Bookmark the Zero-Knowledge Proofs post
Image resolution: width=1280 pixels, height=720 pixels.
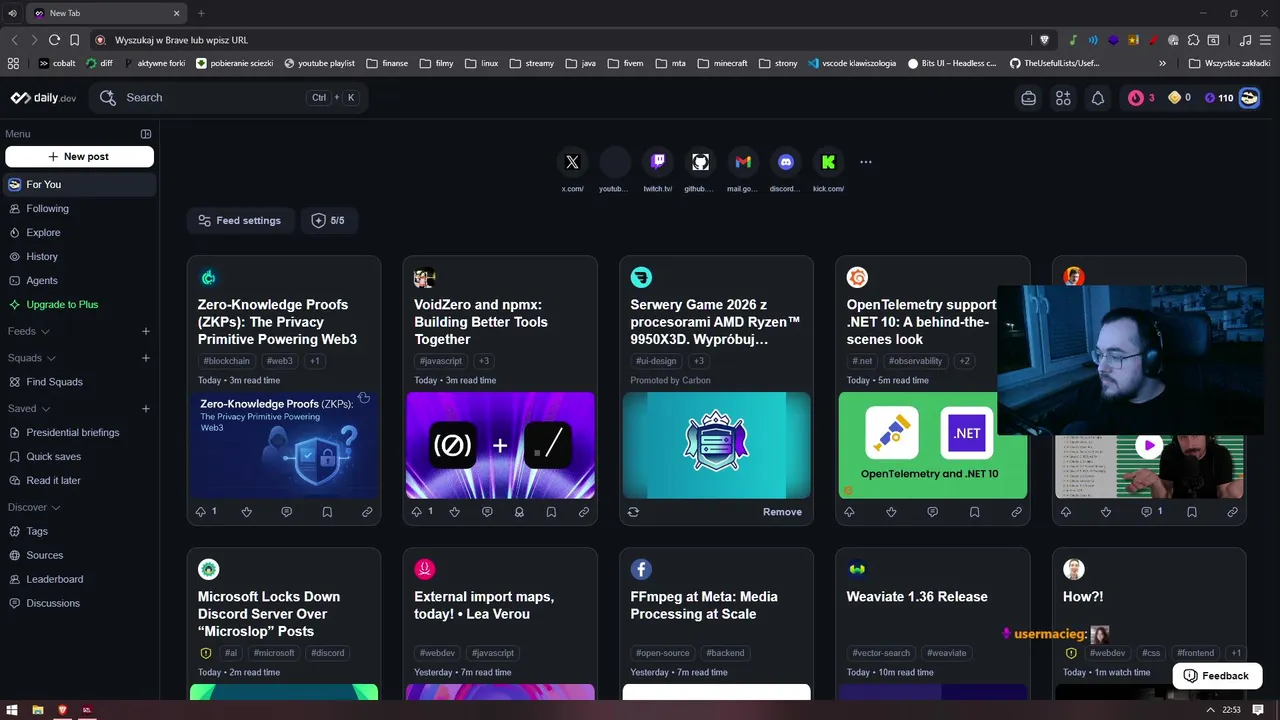[327, 512]
